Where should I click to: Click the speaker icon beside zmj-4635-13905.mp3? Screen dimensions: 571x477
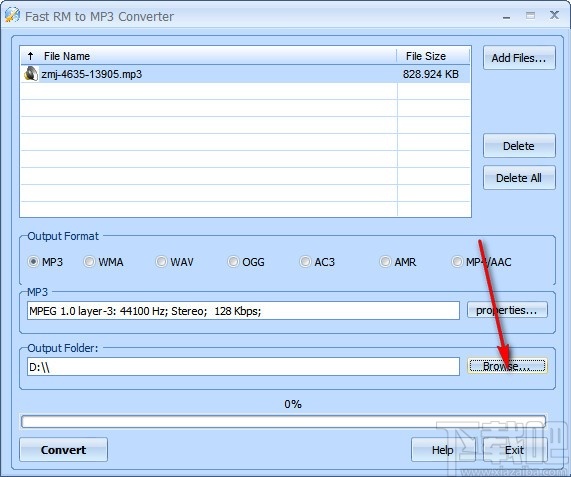point(31,74)
